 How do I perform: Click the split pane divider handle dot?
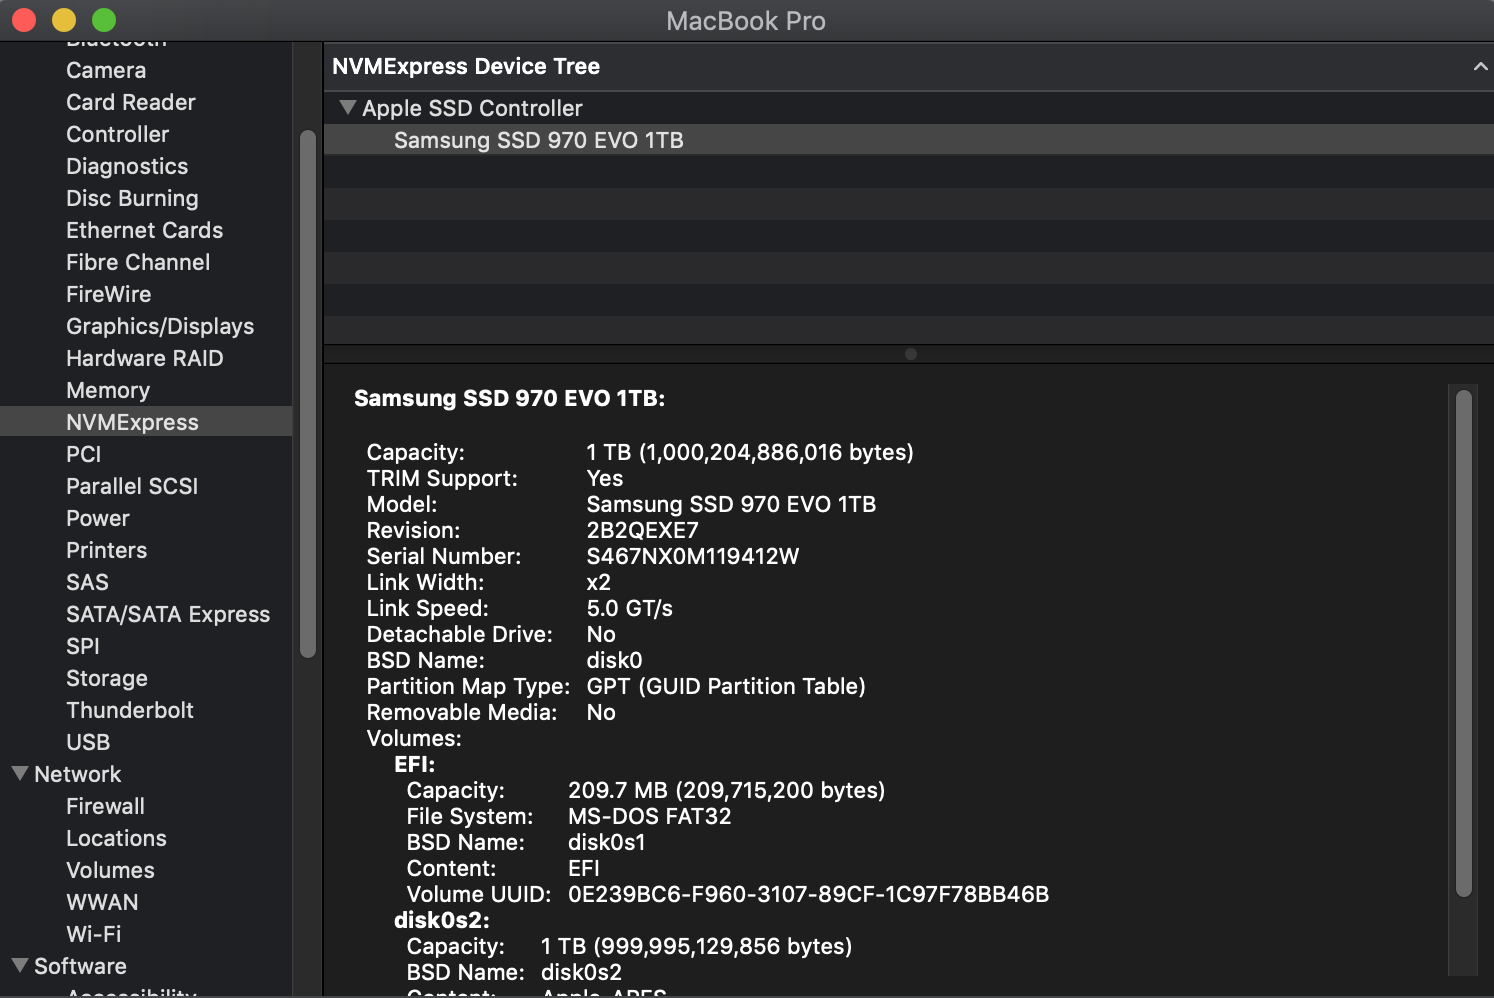click(x=910, y=354)
